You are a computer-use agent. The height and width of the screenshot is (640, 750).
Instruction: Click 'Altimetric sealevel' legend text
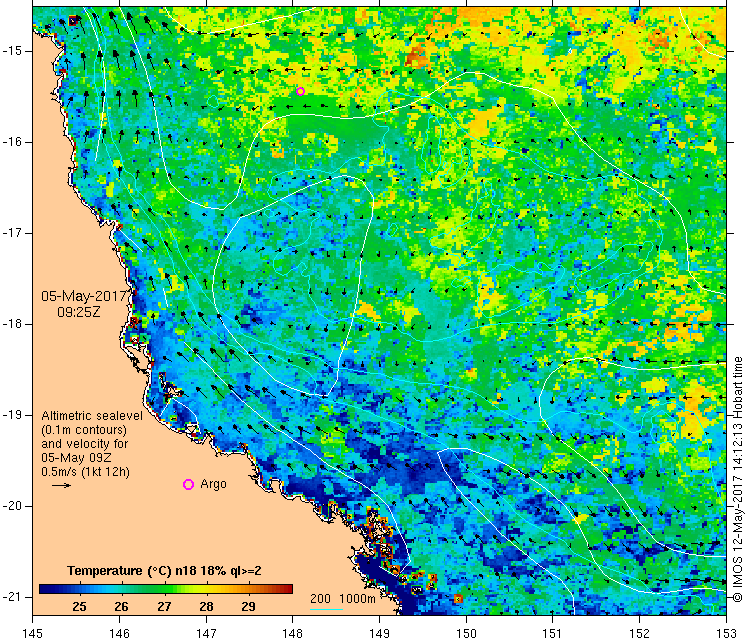pyautogui.click(x=92, y=416)
